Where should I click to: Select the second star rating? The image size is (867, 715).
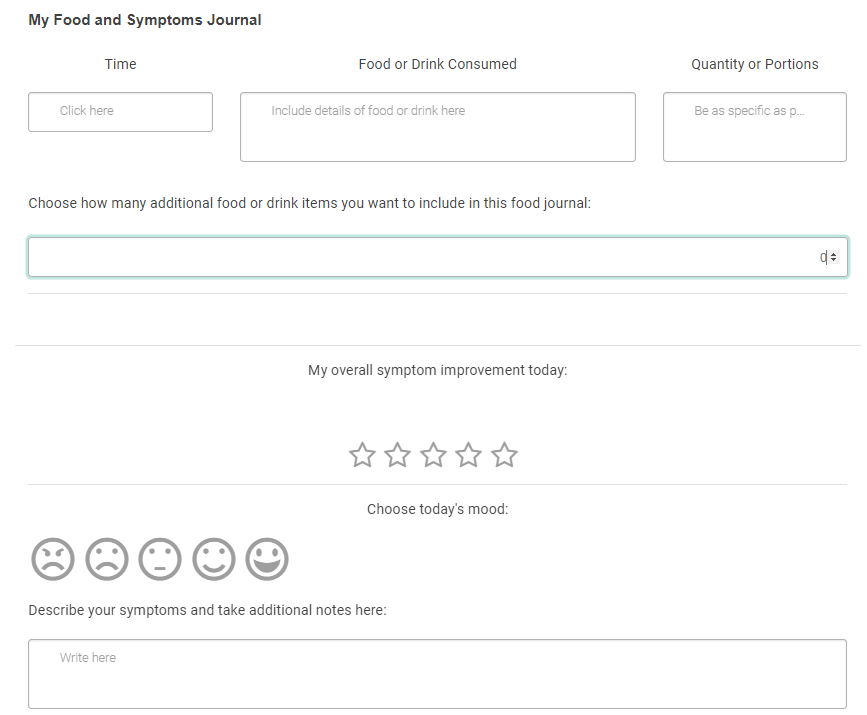(398, 456)
